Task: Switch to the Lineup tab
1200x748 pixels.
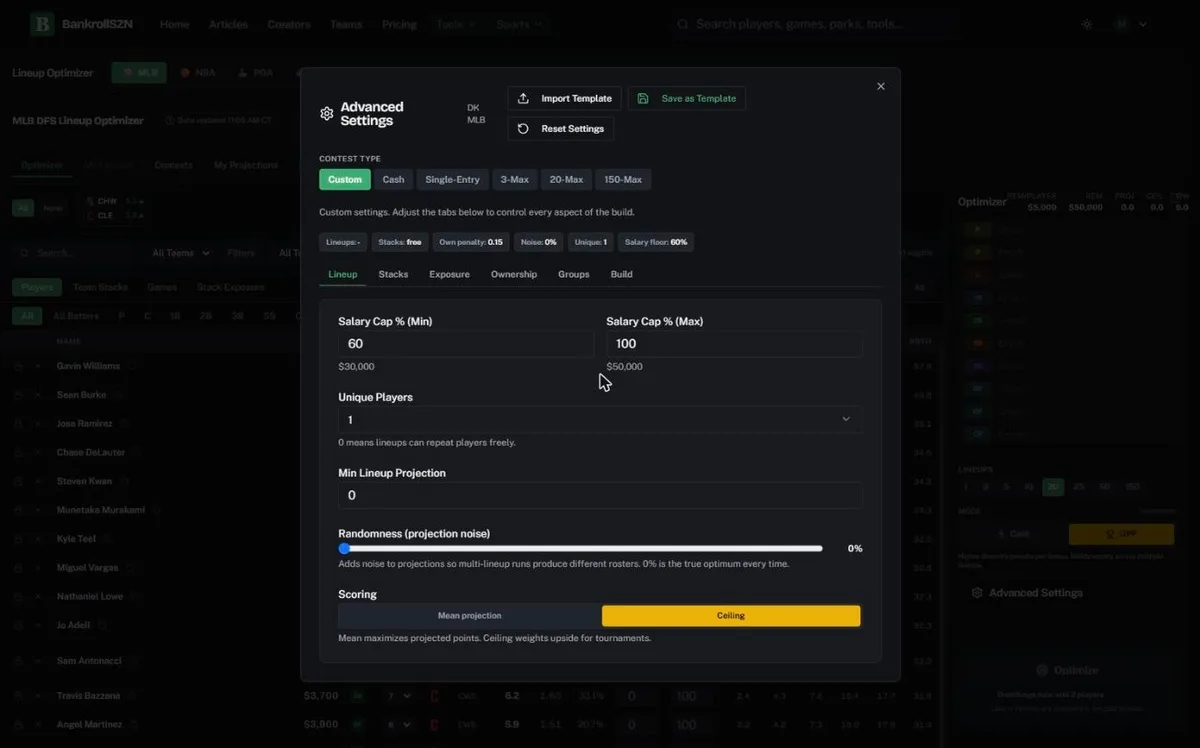Action: click(343, 274)
